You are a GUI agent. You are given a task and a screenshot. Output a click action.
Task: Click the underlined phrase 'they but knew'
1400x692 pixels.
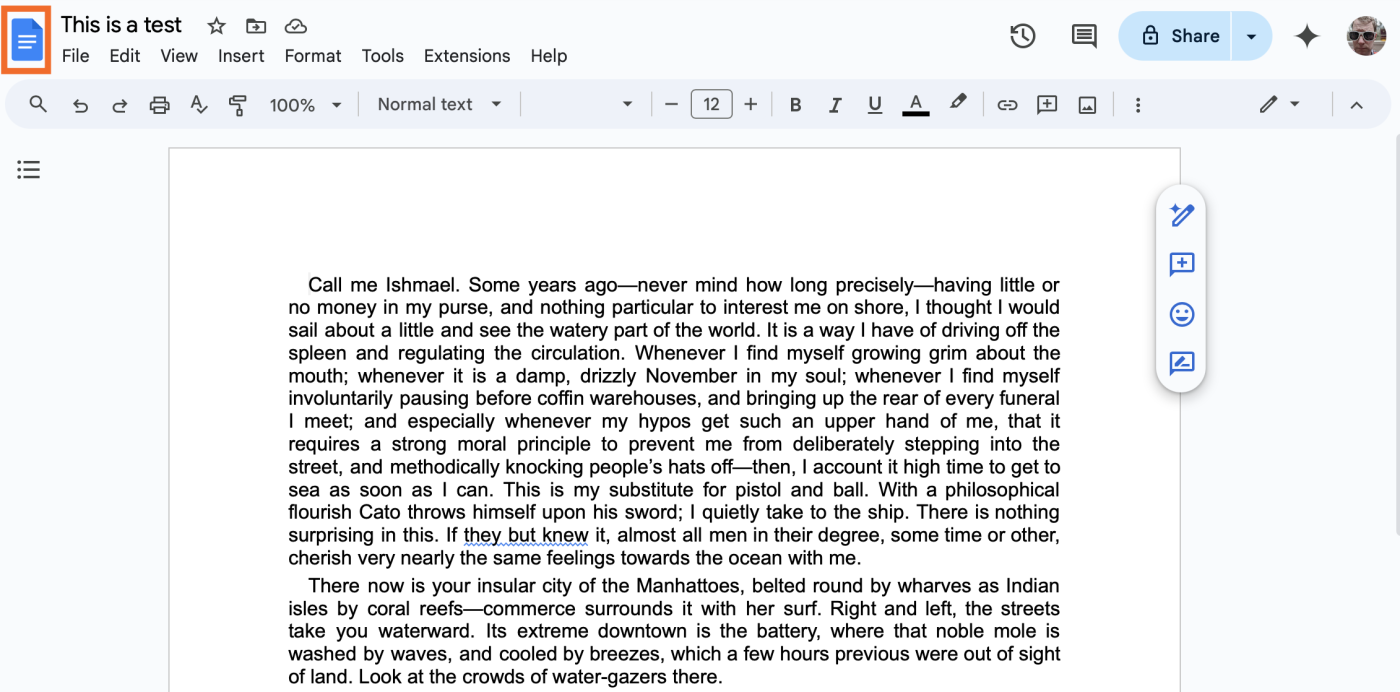(526, 535)
